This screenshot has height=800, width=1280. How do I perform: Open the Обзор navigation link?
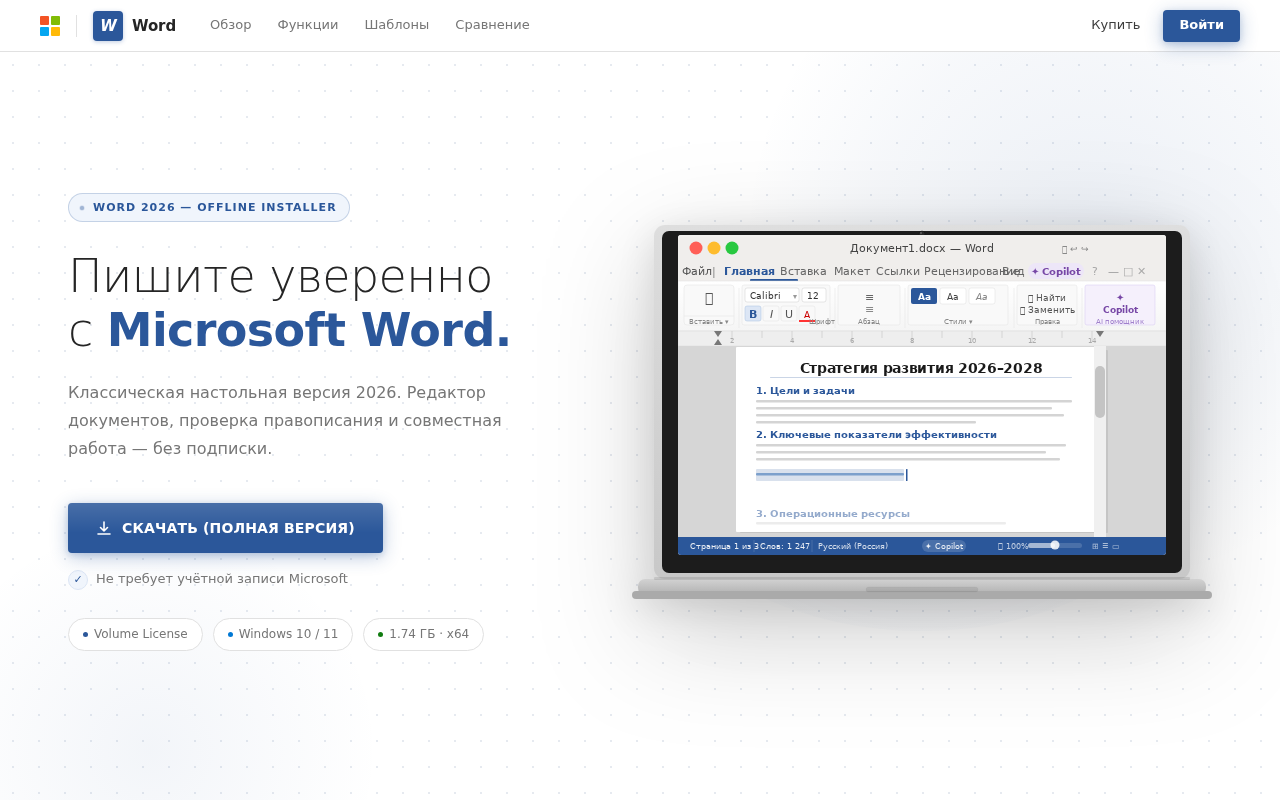[231, 25]
